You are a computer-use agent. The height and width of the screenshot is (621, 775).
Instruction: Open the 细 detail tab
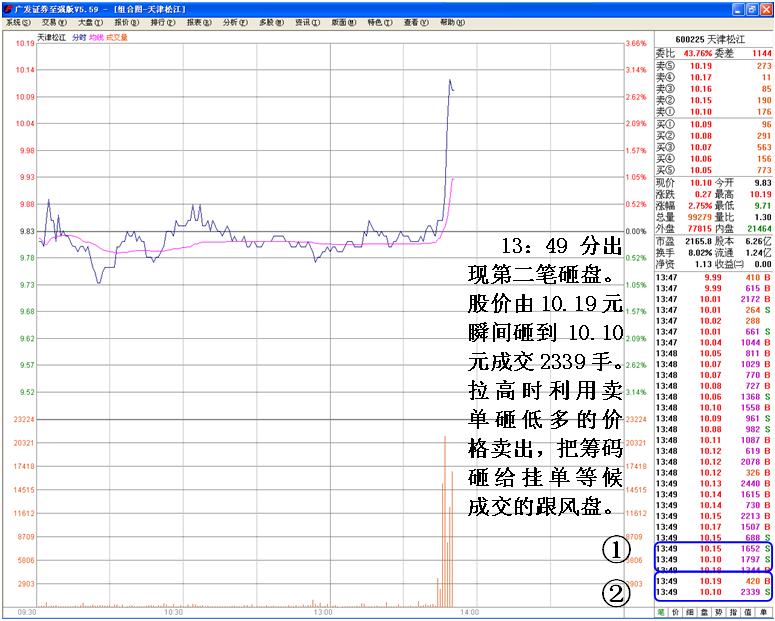click(x=691, y=609)
